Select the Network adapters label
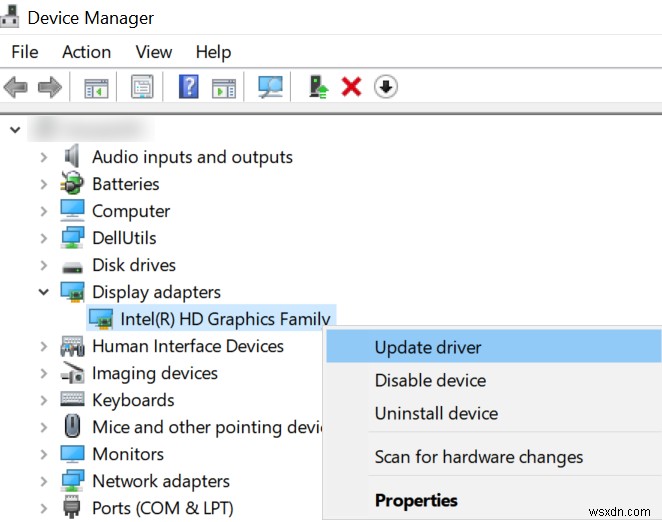This screenshot has height=522, width=662. [x=161, y=481]
